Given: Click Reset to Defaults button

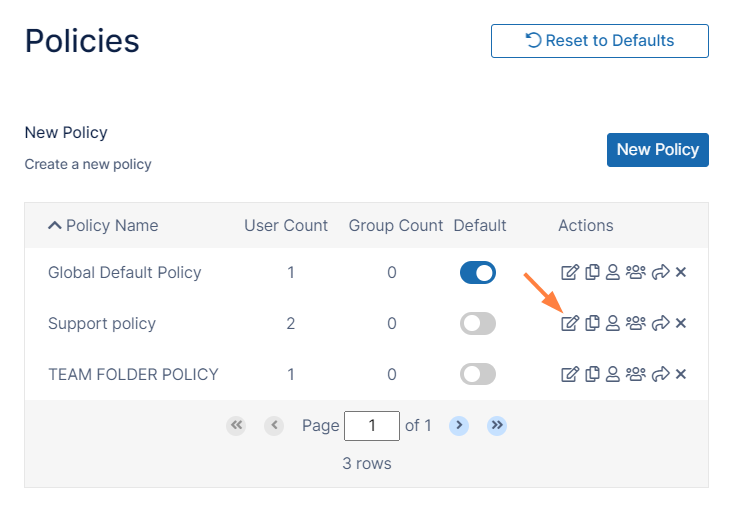Looking at the screenshot, I should pyautogui.click(x=599, y=41).
